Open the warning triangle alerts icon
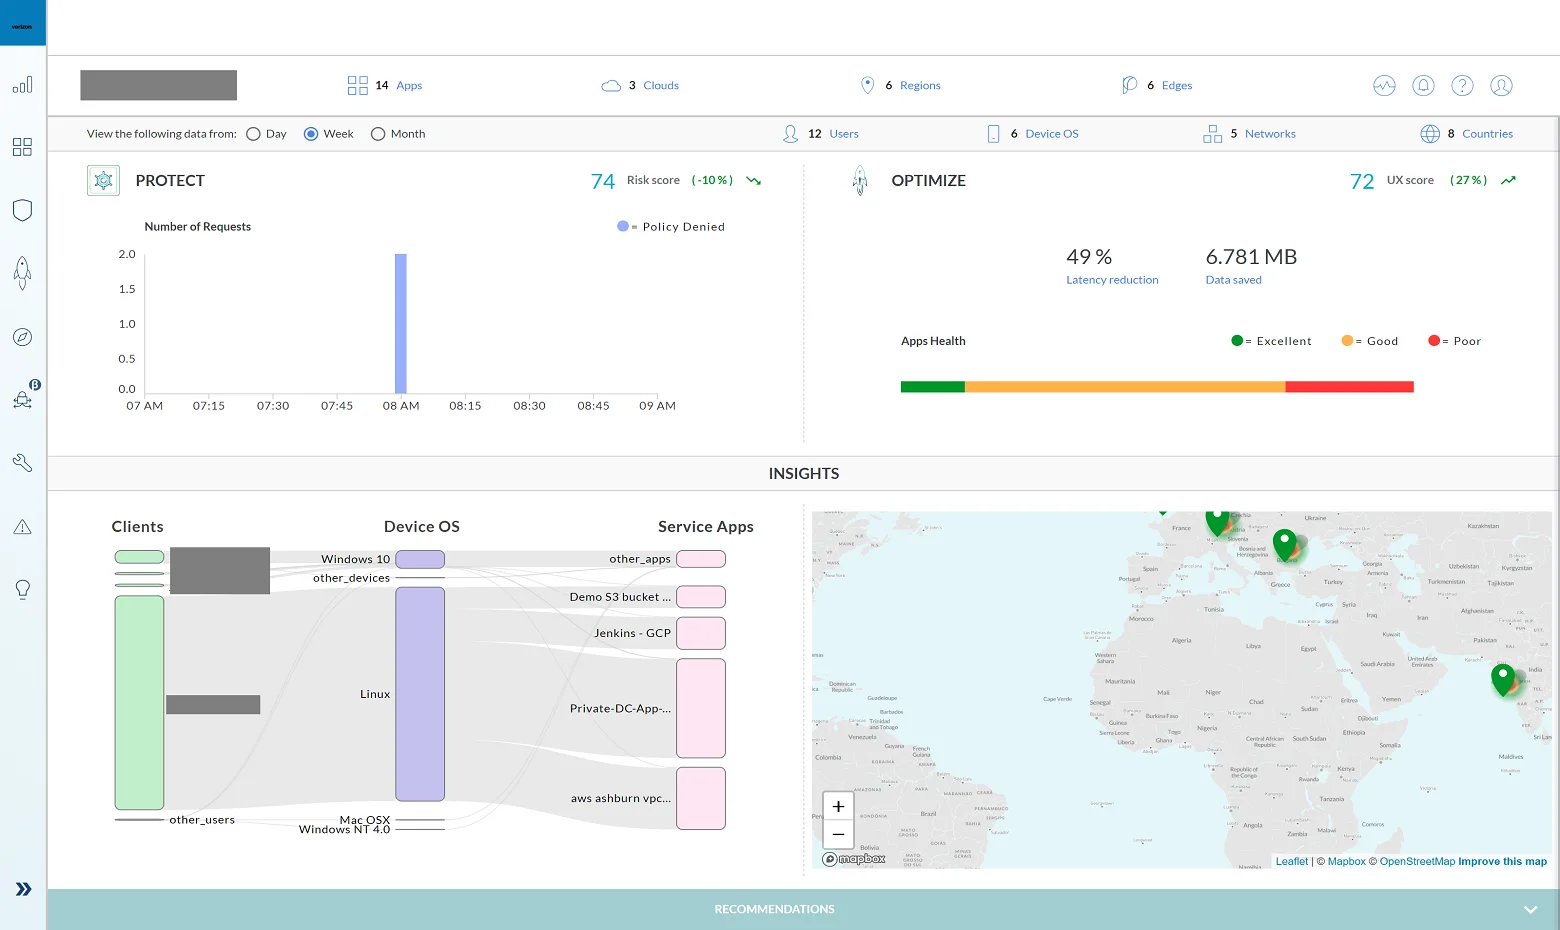The width and height of the screenshot is (1560, 930). point(22,527)
